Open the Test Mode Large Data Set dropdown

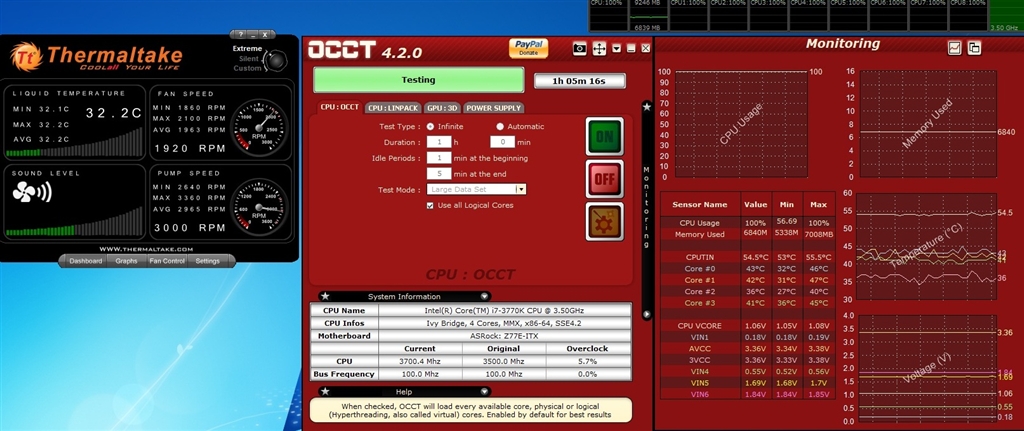coord(520,189)
